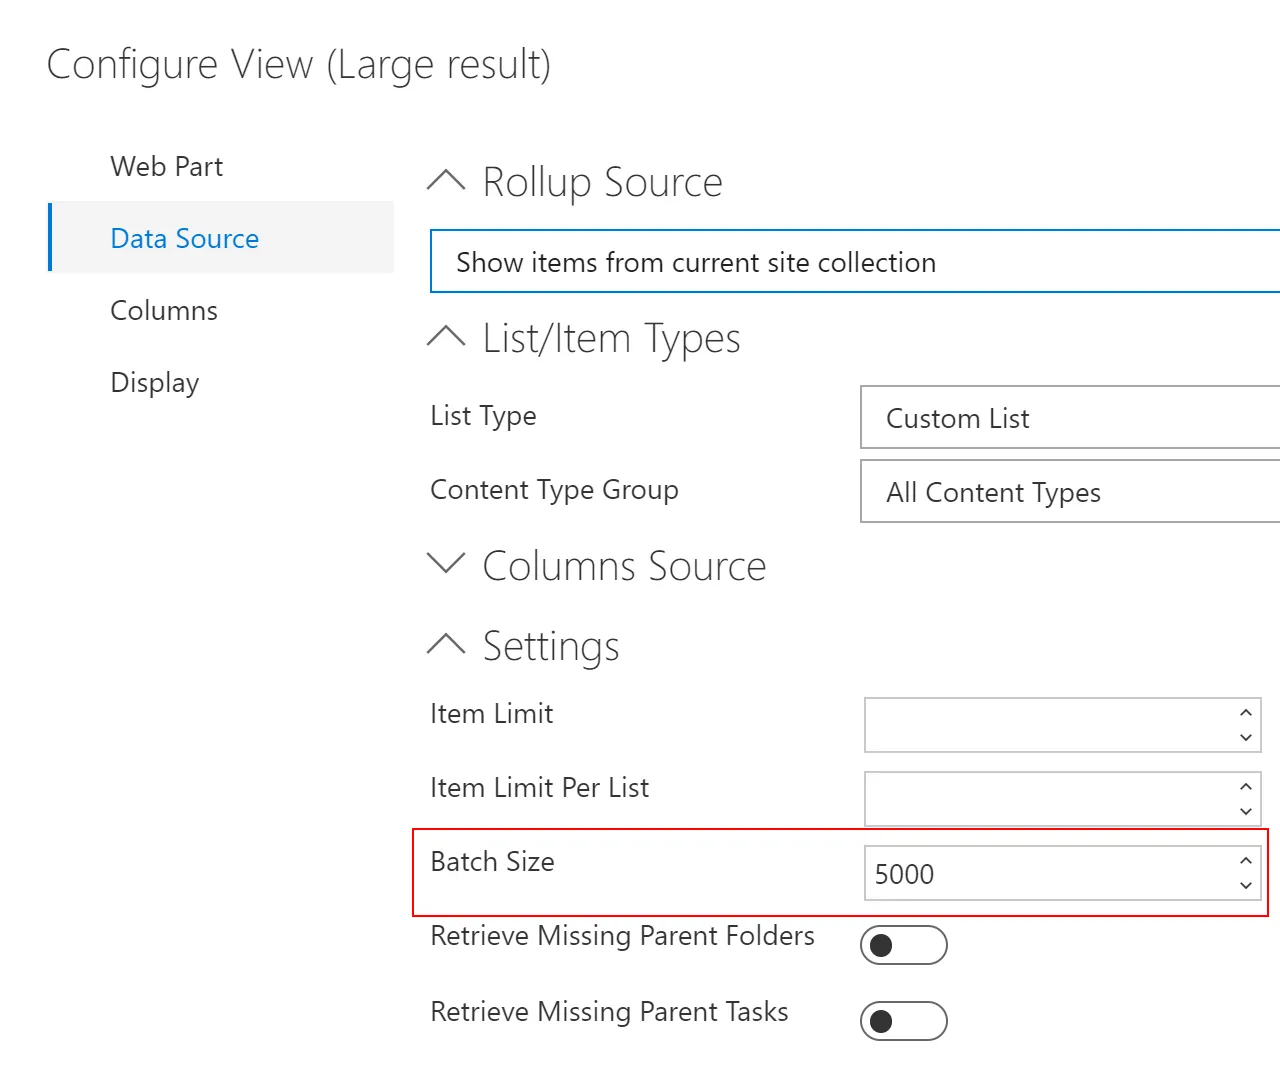This screenshot has width=1280, height=1075.
Task: Select the Data Source tab
Action: pyautogui.click(x=184, y=238)
